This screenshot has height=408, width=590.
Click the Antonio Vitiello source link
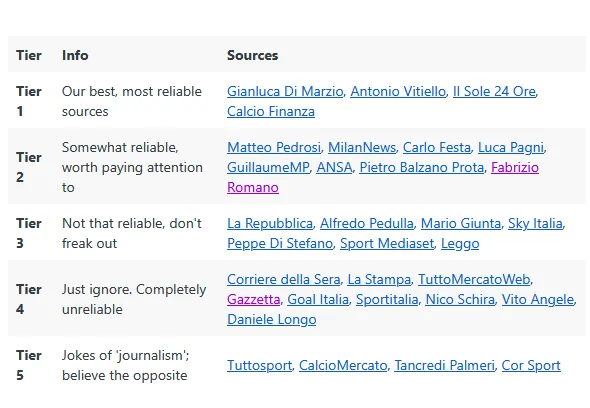(x=398, y=91)
